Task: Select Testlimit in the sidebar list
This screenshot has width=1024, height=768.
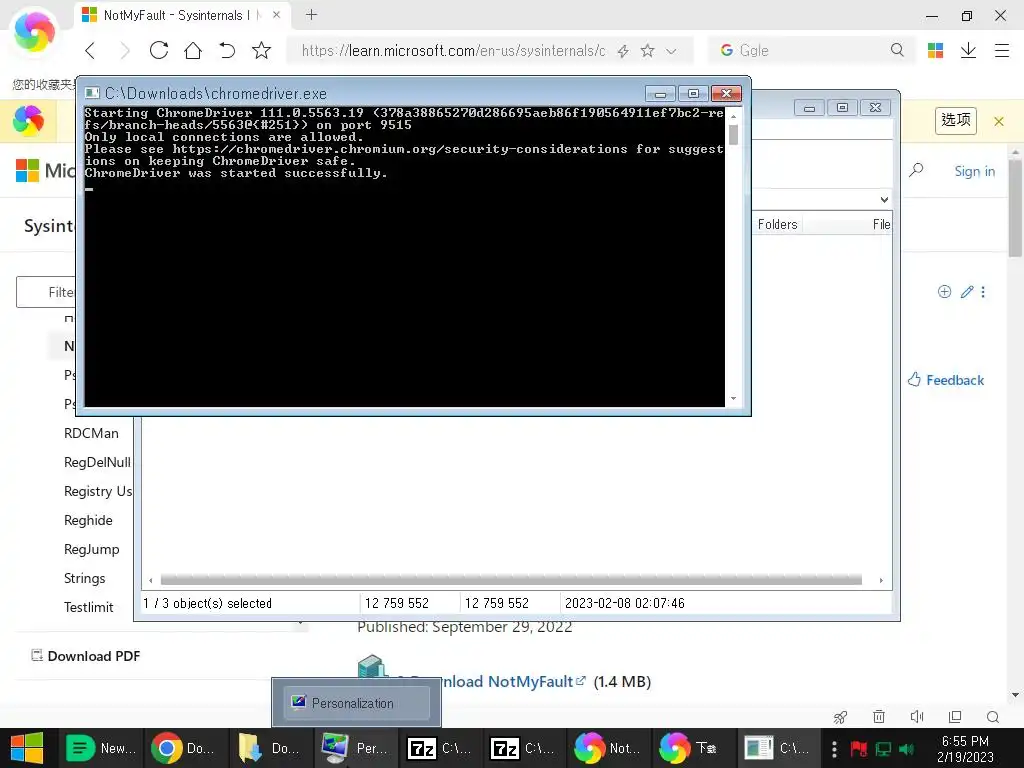Action: (89, 607)
